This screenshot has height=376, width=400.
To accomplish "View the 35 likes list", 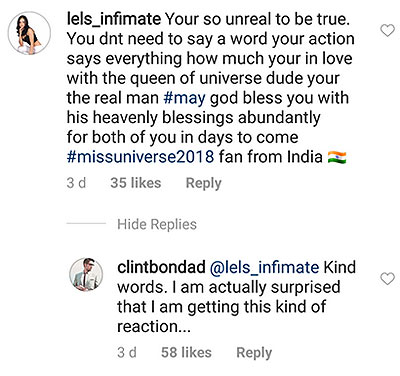I will pos(136,183).
